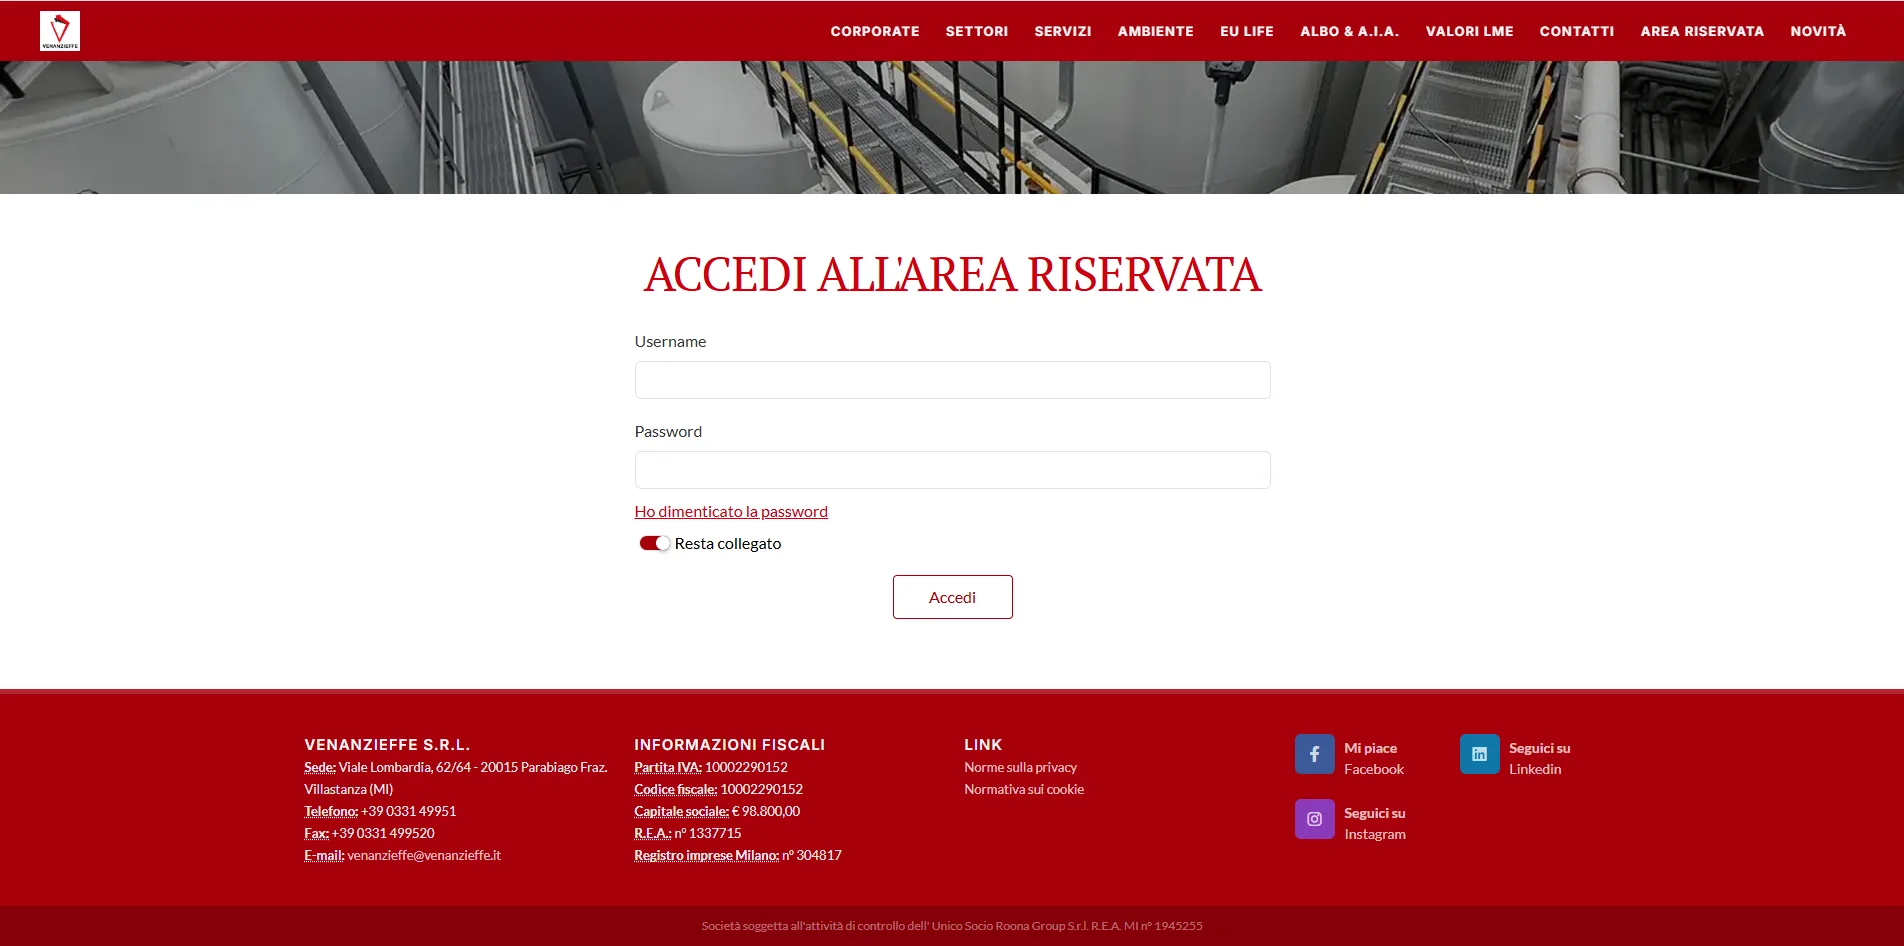Open AREA RISERVATA in navigation

click(1702, 31)
